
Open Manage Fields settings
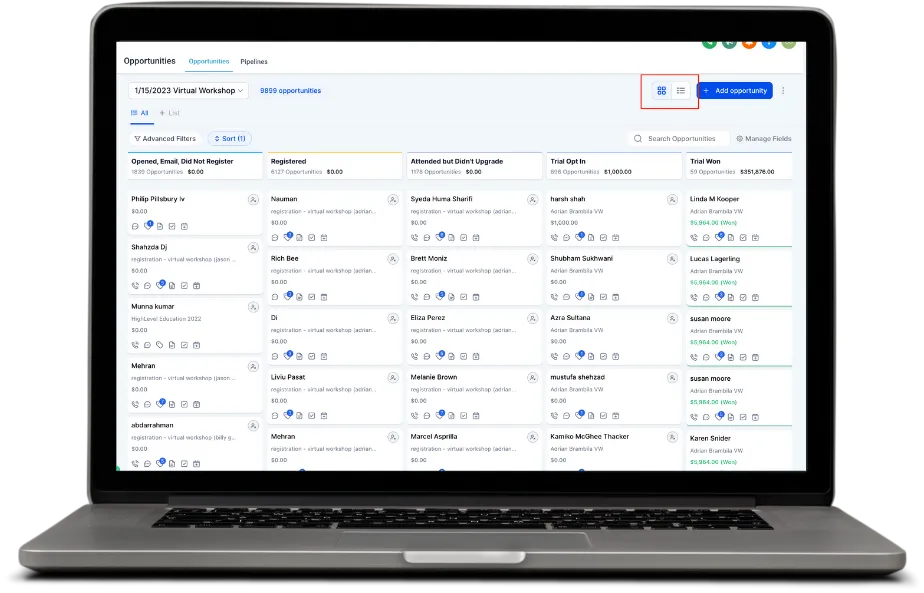pyautogui.click(x=764, y=139)
